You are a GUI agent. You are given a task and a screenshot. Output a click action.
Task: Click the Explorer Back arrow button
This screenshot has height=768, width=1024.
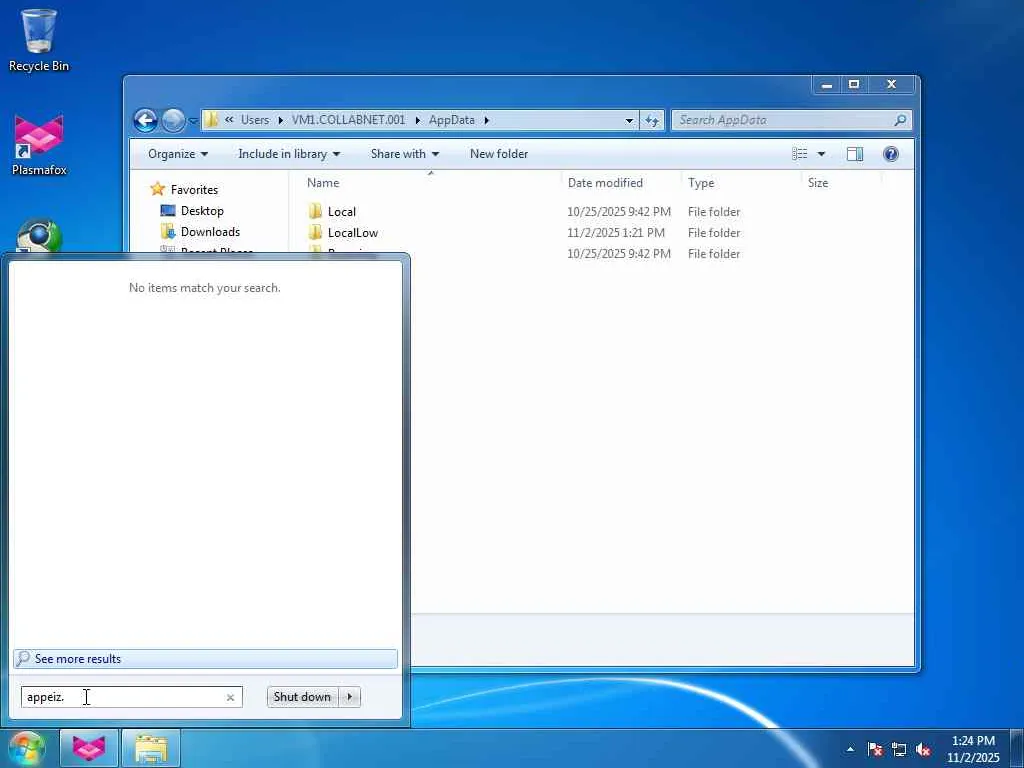point(145,120)
